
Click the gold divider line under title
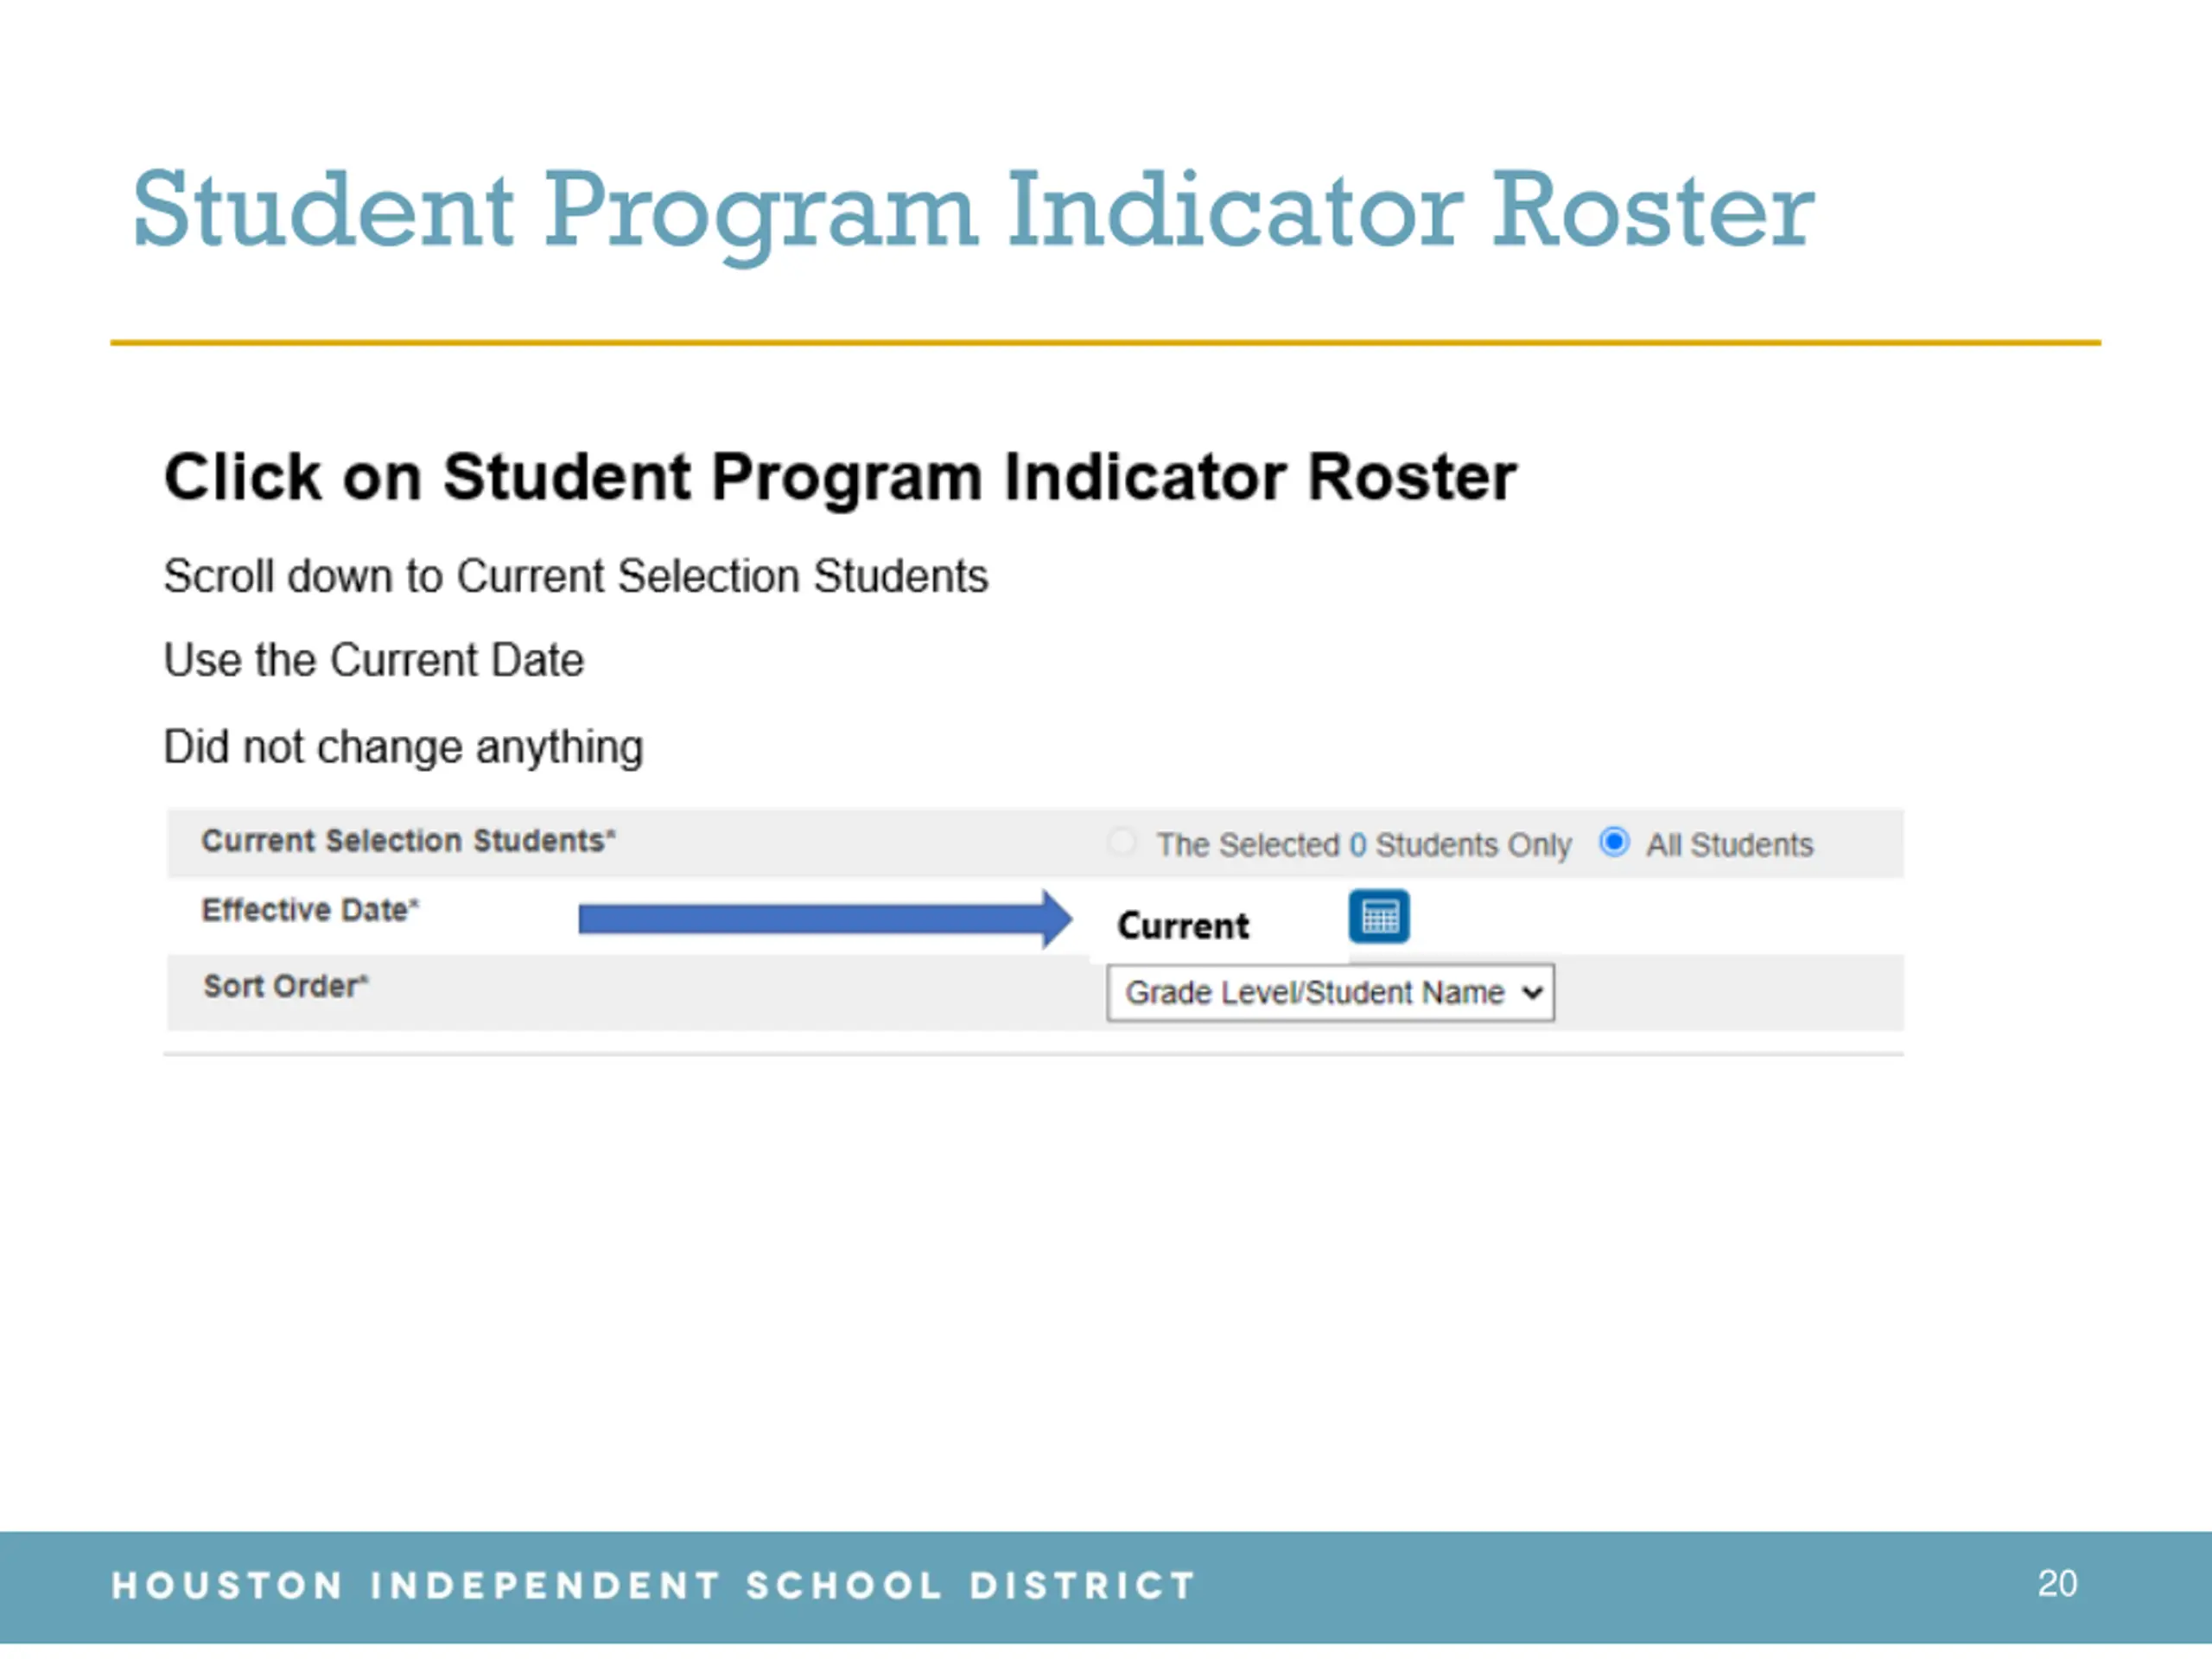pyautogui.click(x=1105, y=342)
